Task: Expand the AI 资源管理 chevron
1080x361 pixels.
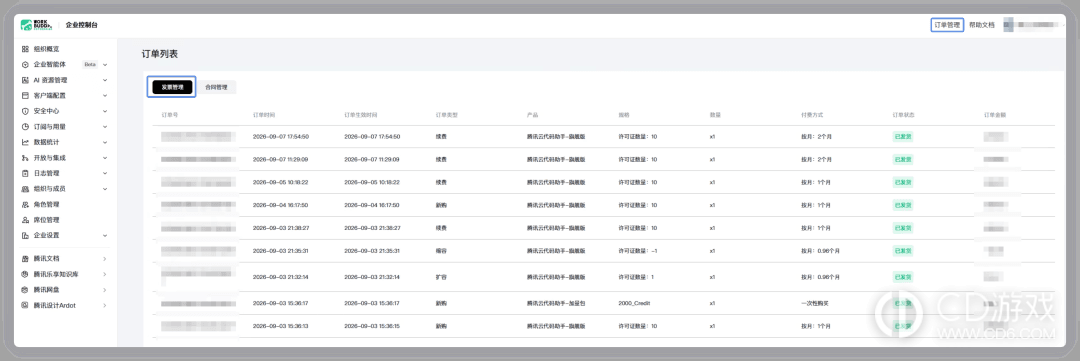Action: point(105,80)
